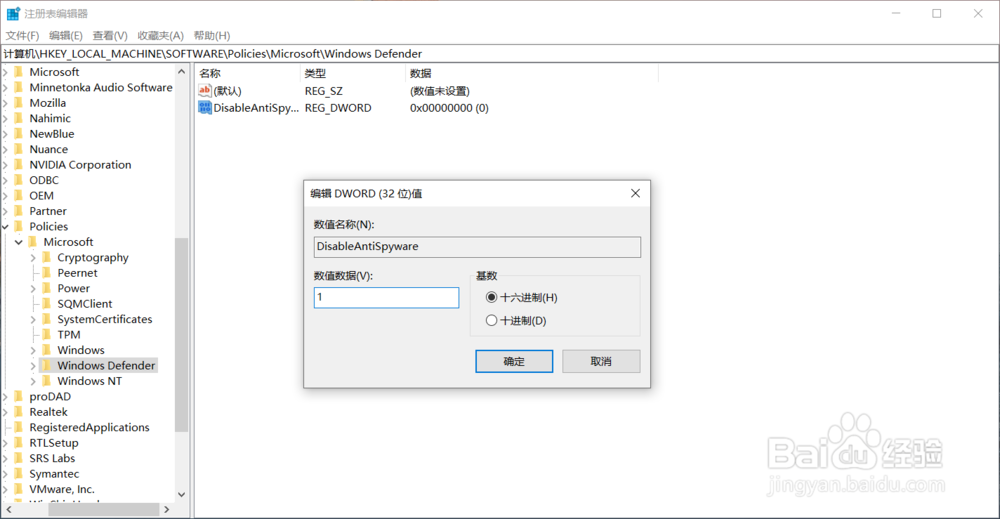Click the Registry Editor app icon in title bar
1000x519 pixels.
tap(13, 13)
